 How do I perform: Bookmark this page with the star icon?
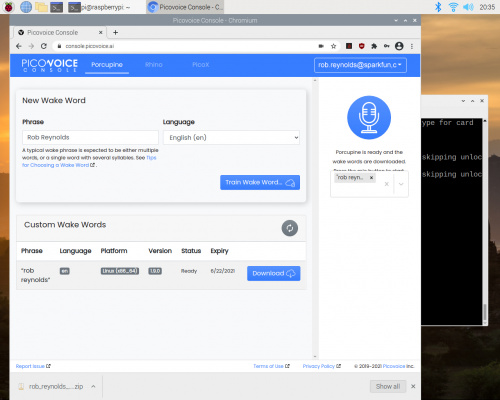coord(333,46)
